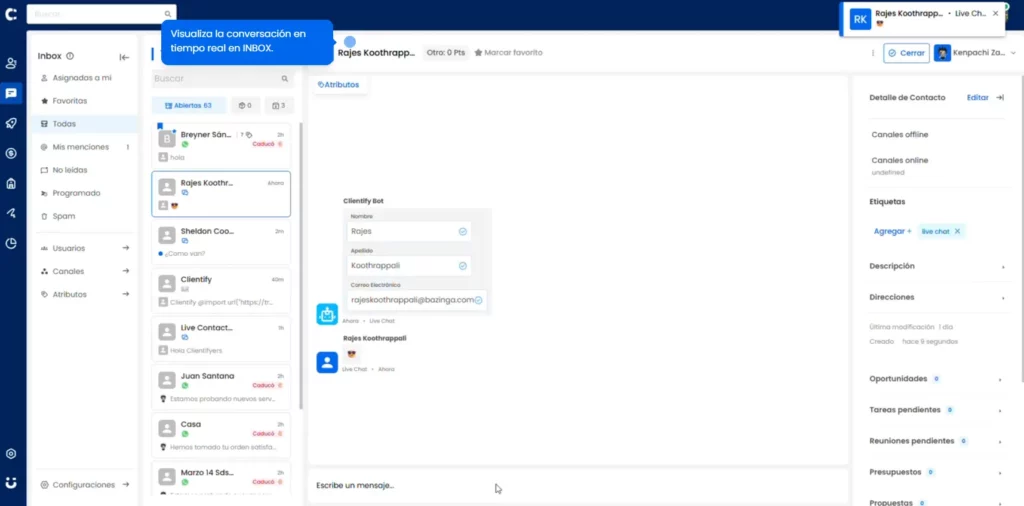
Task: Click the Clientify Bot avatar icon
Action: (x=327, y=314)
